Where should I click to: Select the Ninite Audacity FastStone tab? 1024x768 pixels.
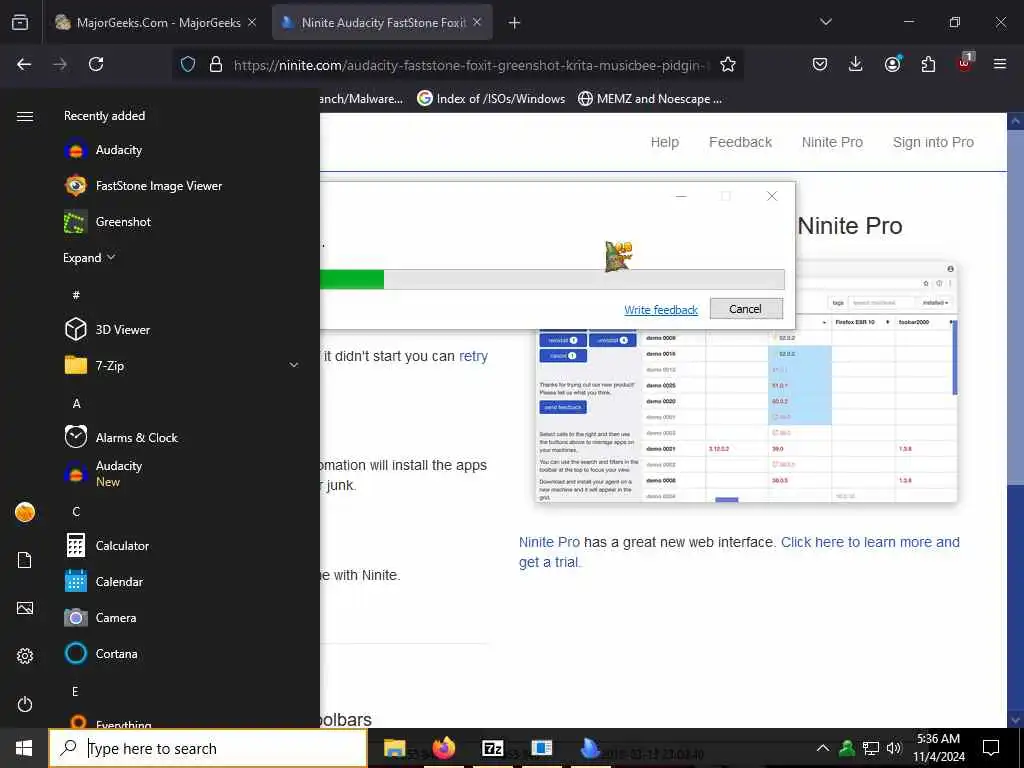[x=383, y=23]
